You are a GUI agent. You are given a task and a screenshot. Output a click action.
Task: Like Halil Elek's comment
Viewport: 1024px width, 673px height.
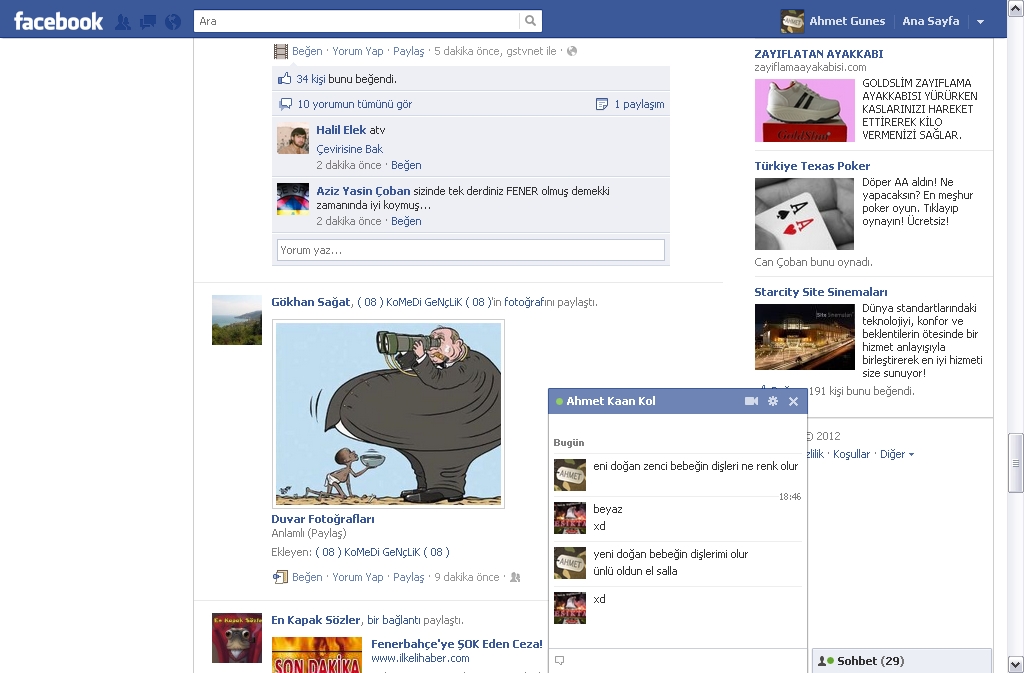tap(406, 165)
